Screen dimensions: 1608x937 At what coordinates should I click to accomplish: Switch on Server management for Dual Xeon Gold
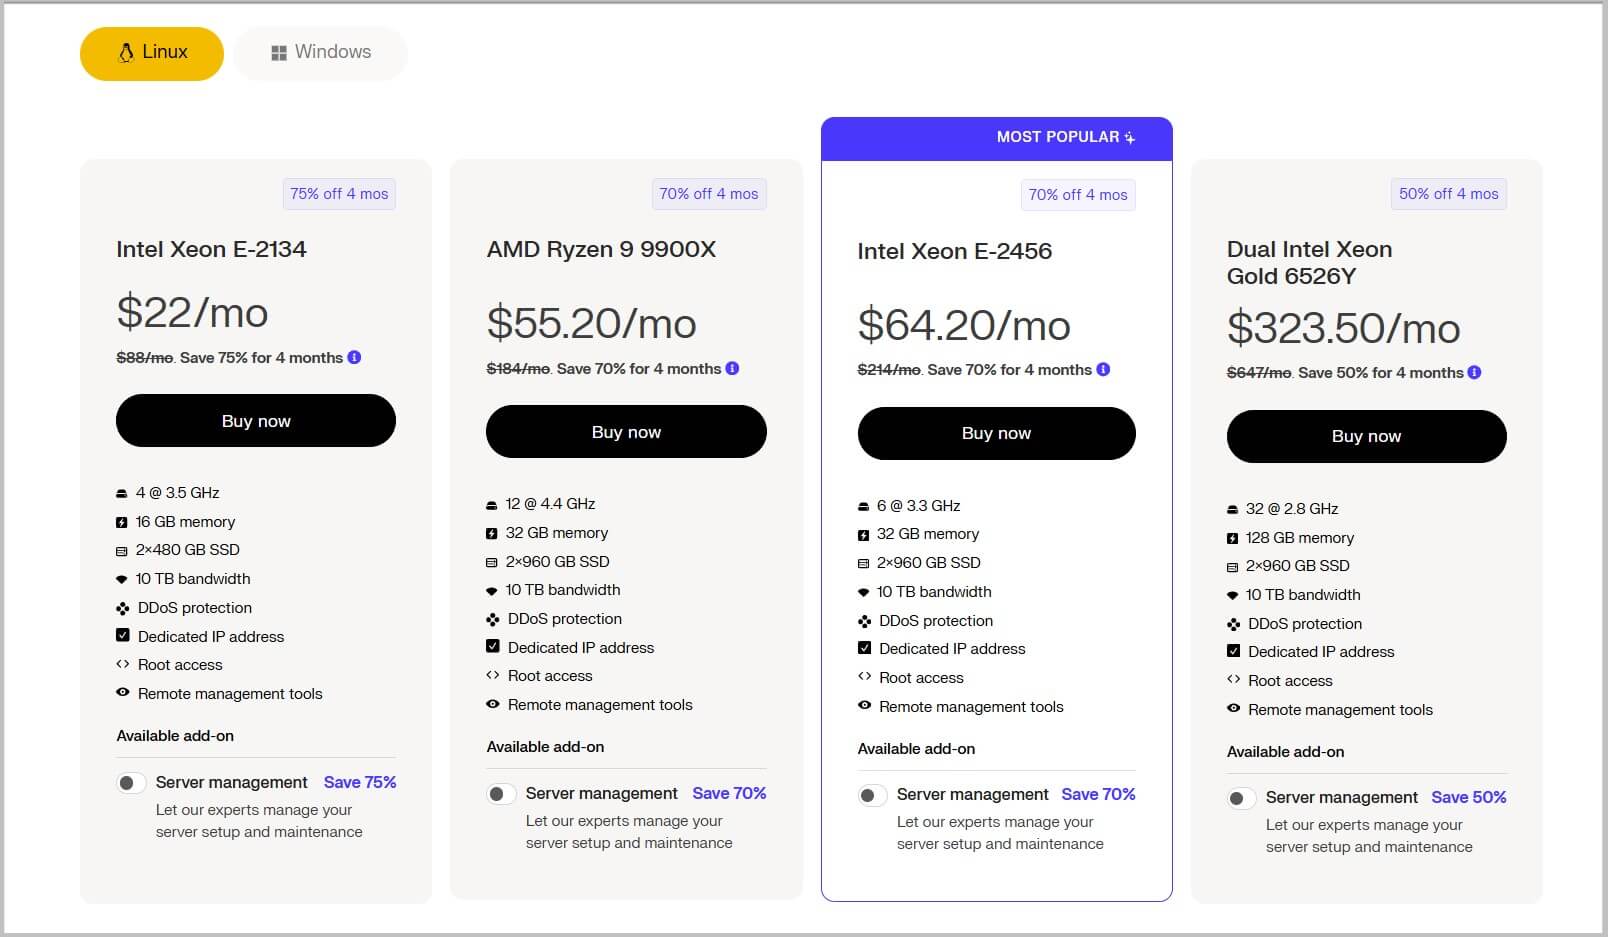tap(1240, 798)
